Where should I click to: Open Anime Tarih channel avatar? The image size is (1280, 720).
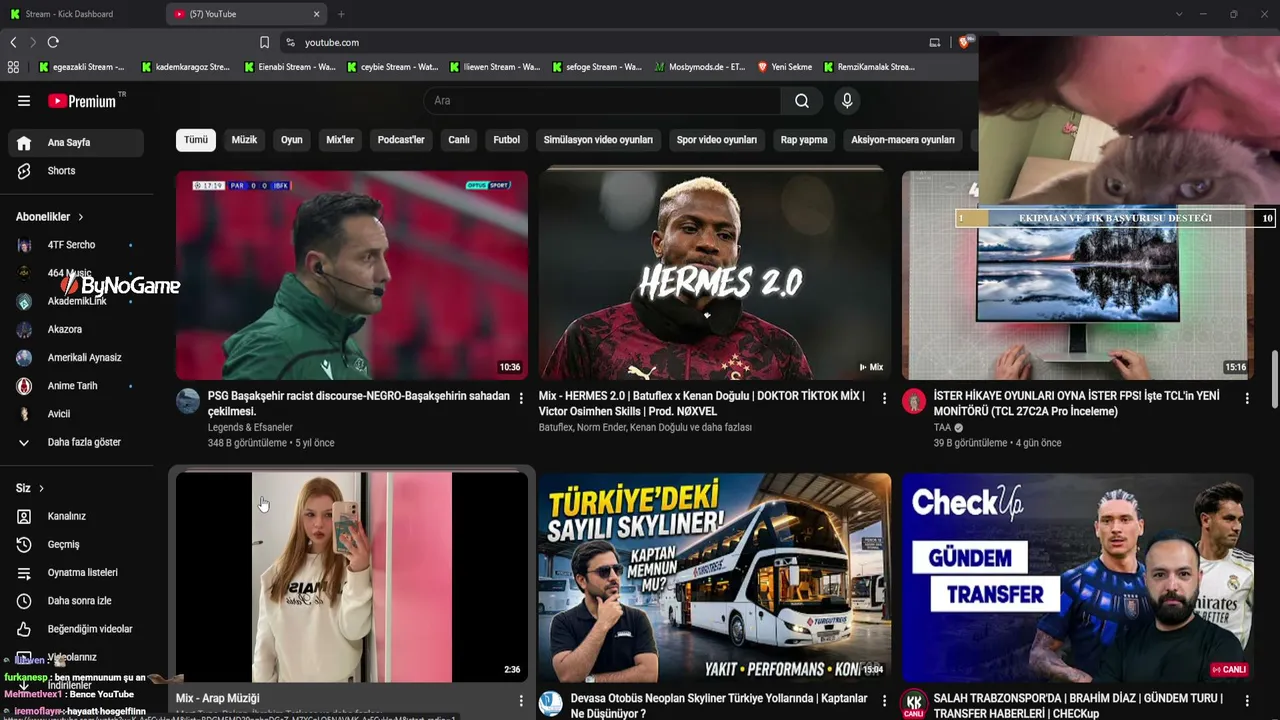click(x=24, y=386)
